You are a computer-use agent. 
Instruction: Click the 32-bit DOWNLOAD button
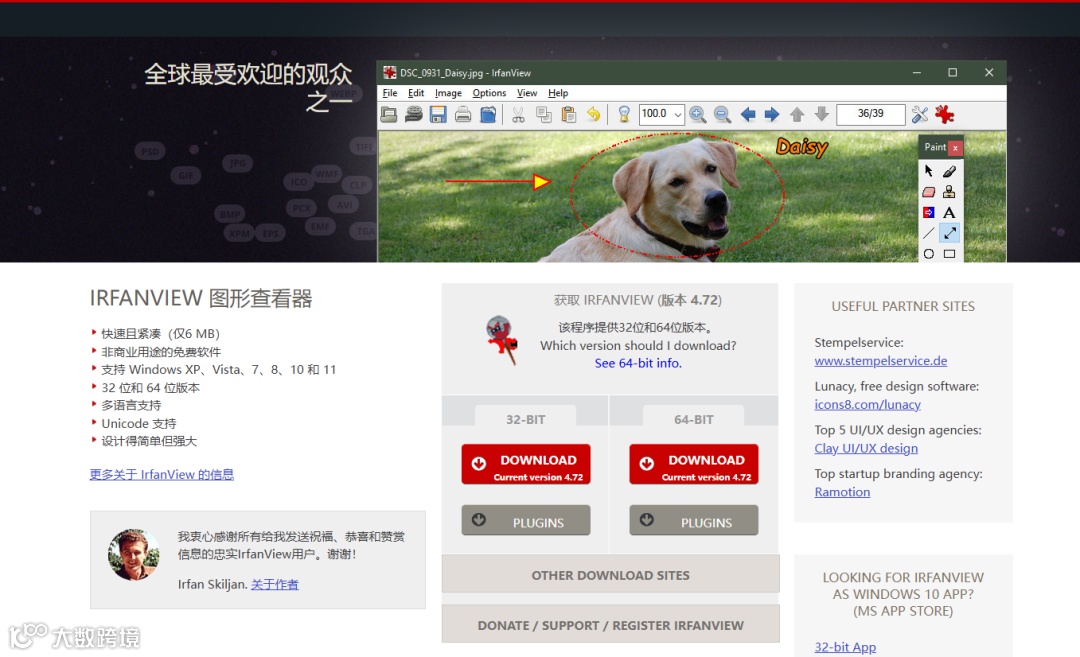[x=526, y=465]
